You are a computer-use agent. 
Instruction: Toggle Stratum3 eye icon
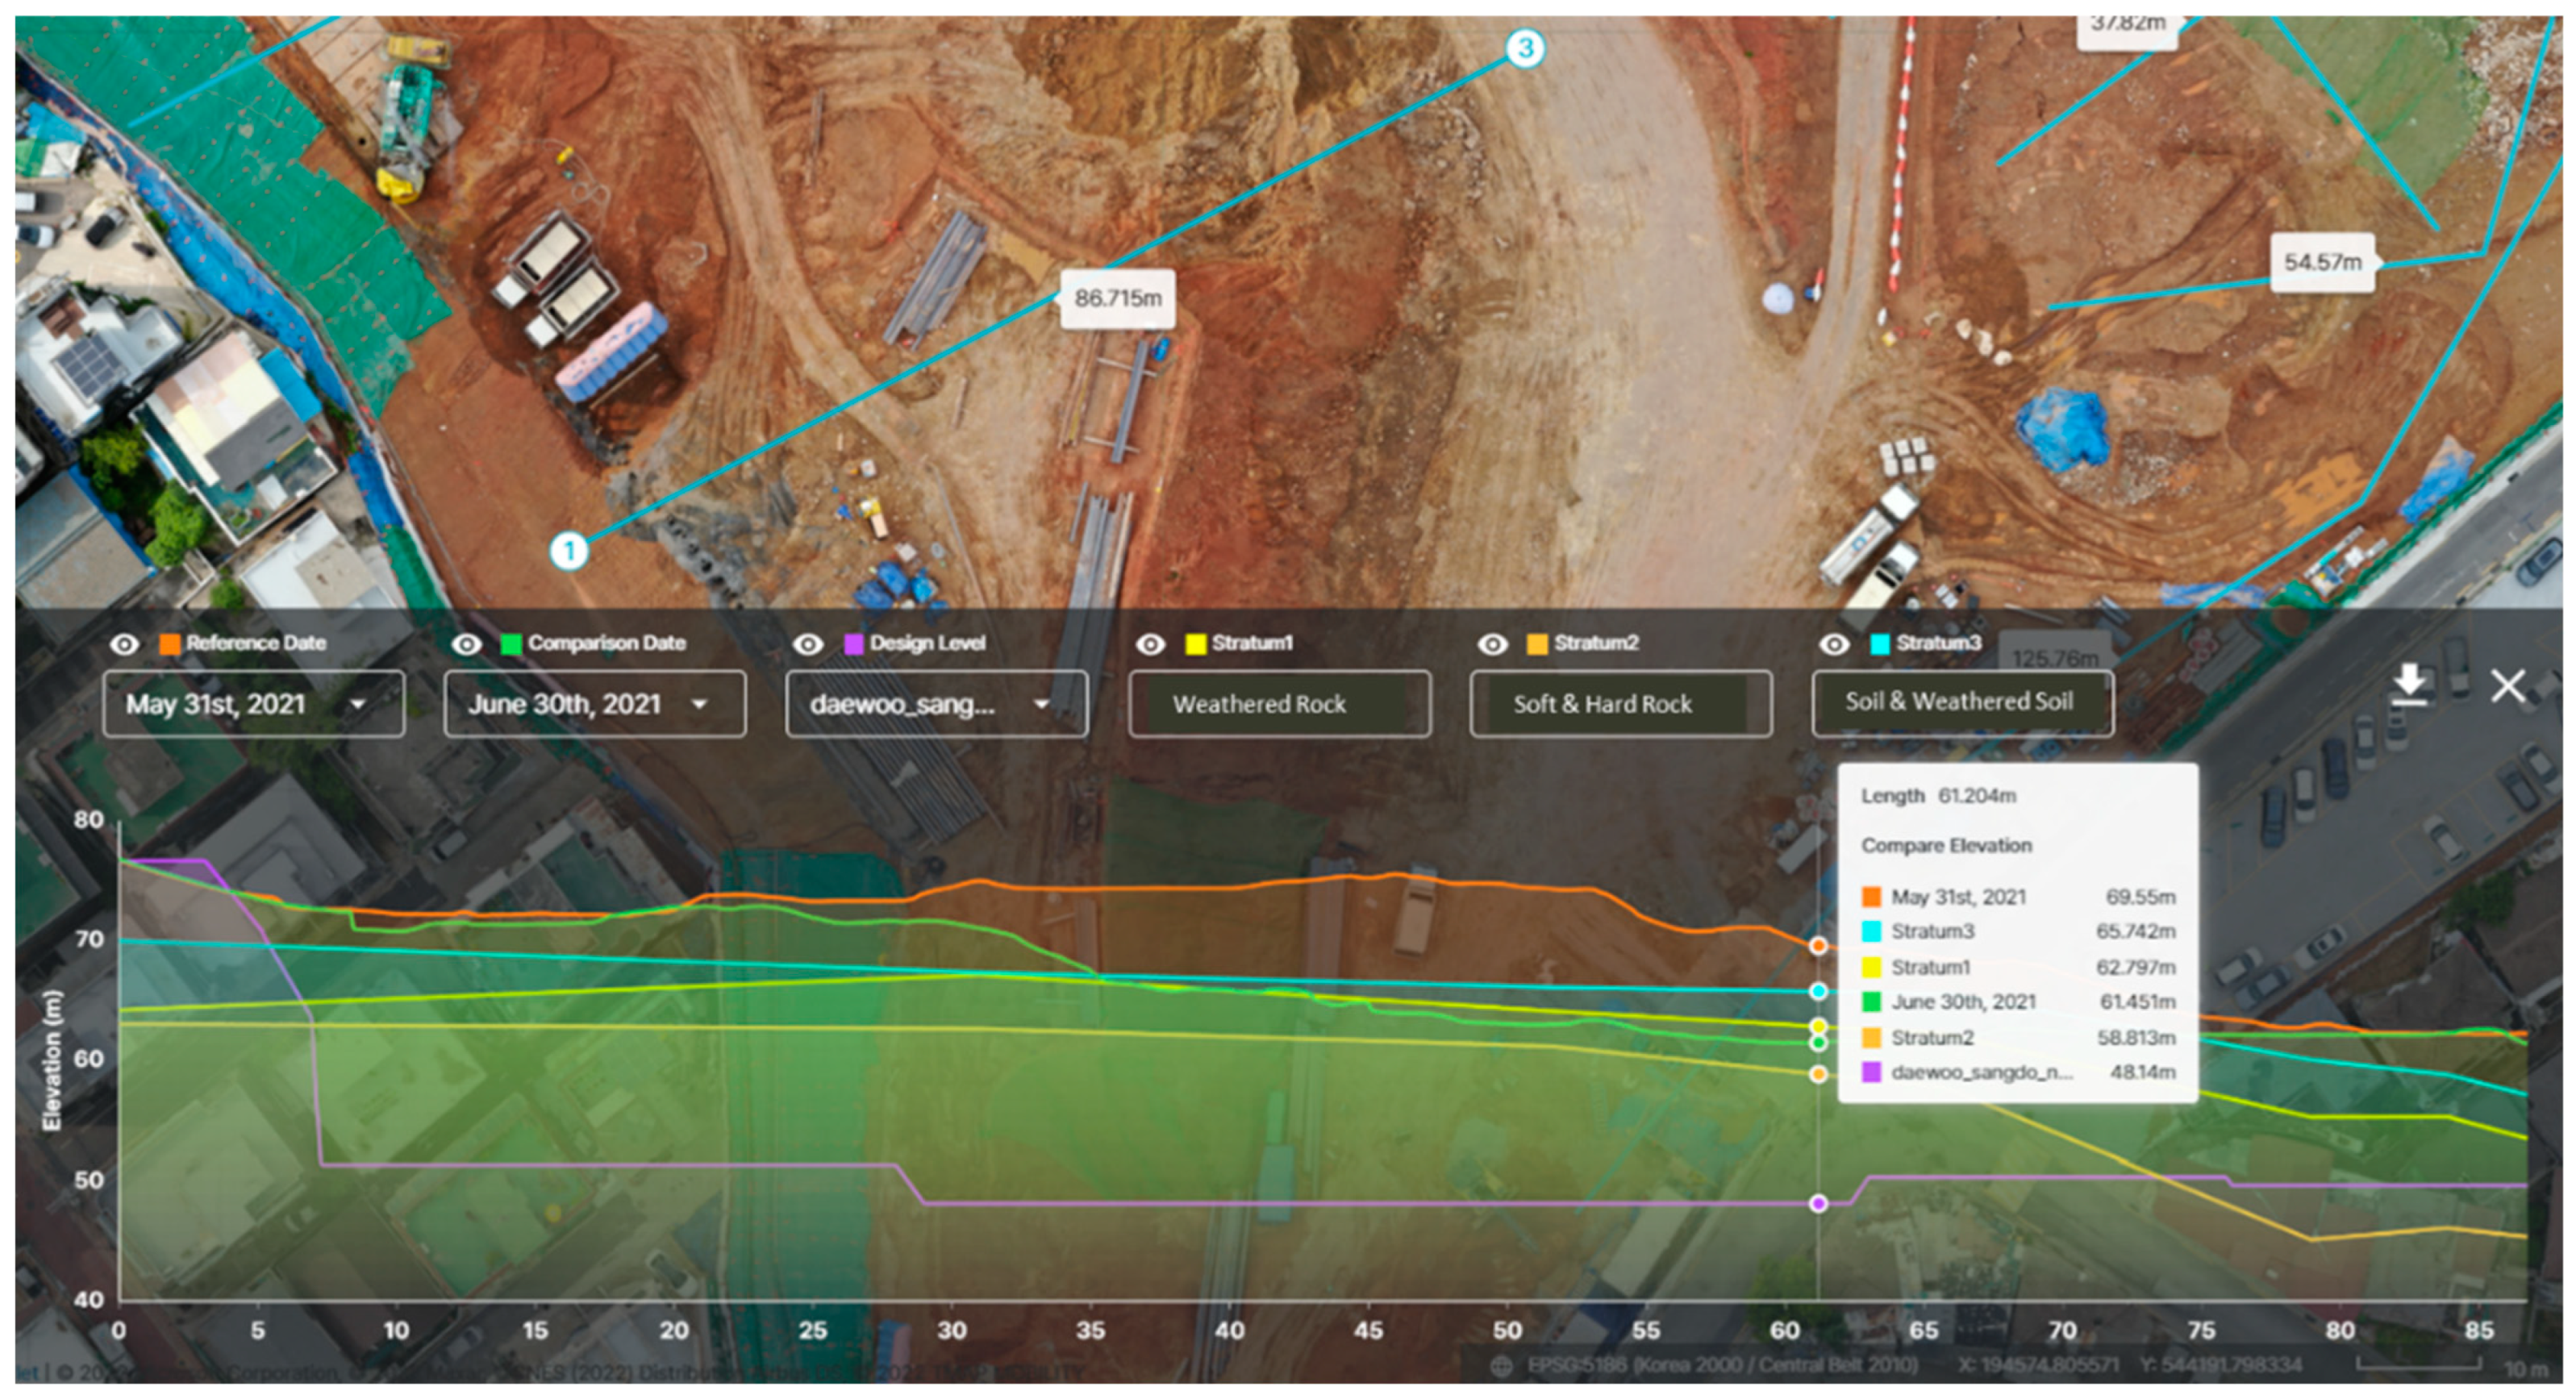[x=1834, y=644]
